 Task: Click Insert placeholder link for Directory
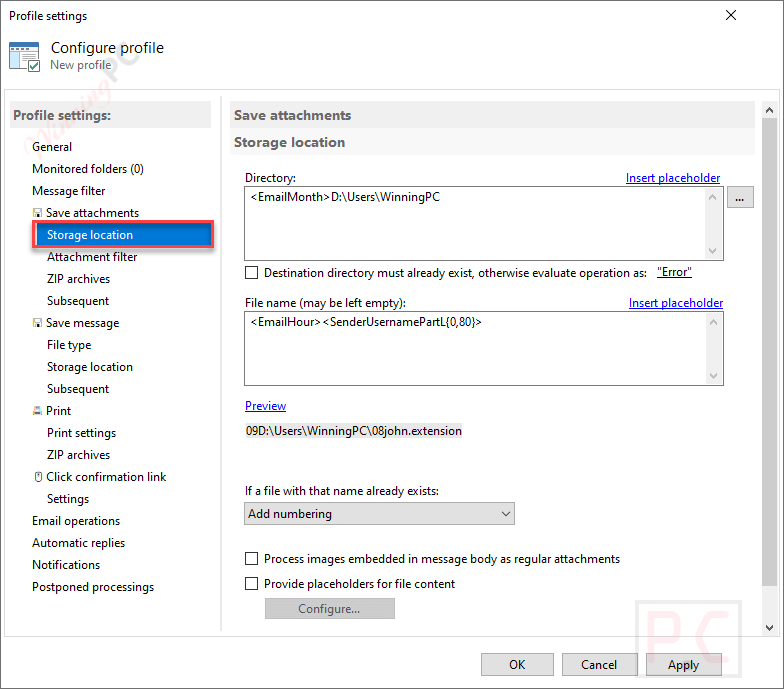point(672,178)
